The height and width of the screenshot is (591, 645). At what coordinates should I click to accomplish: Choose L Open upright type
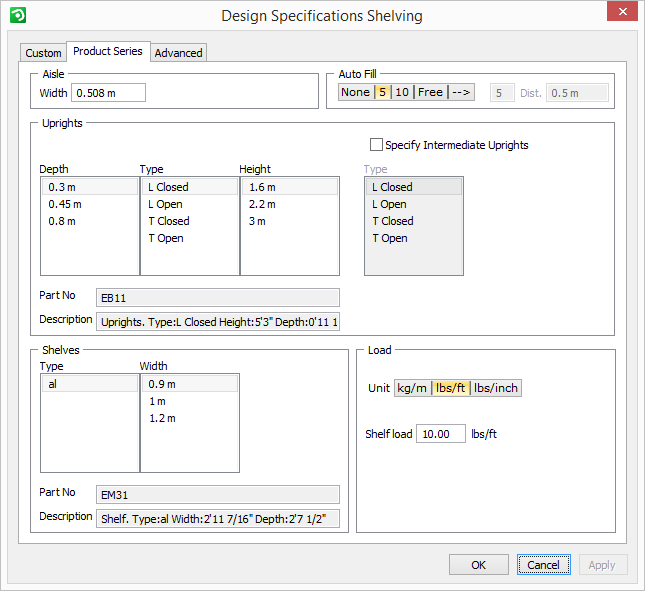[x=166, y=204]
